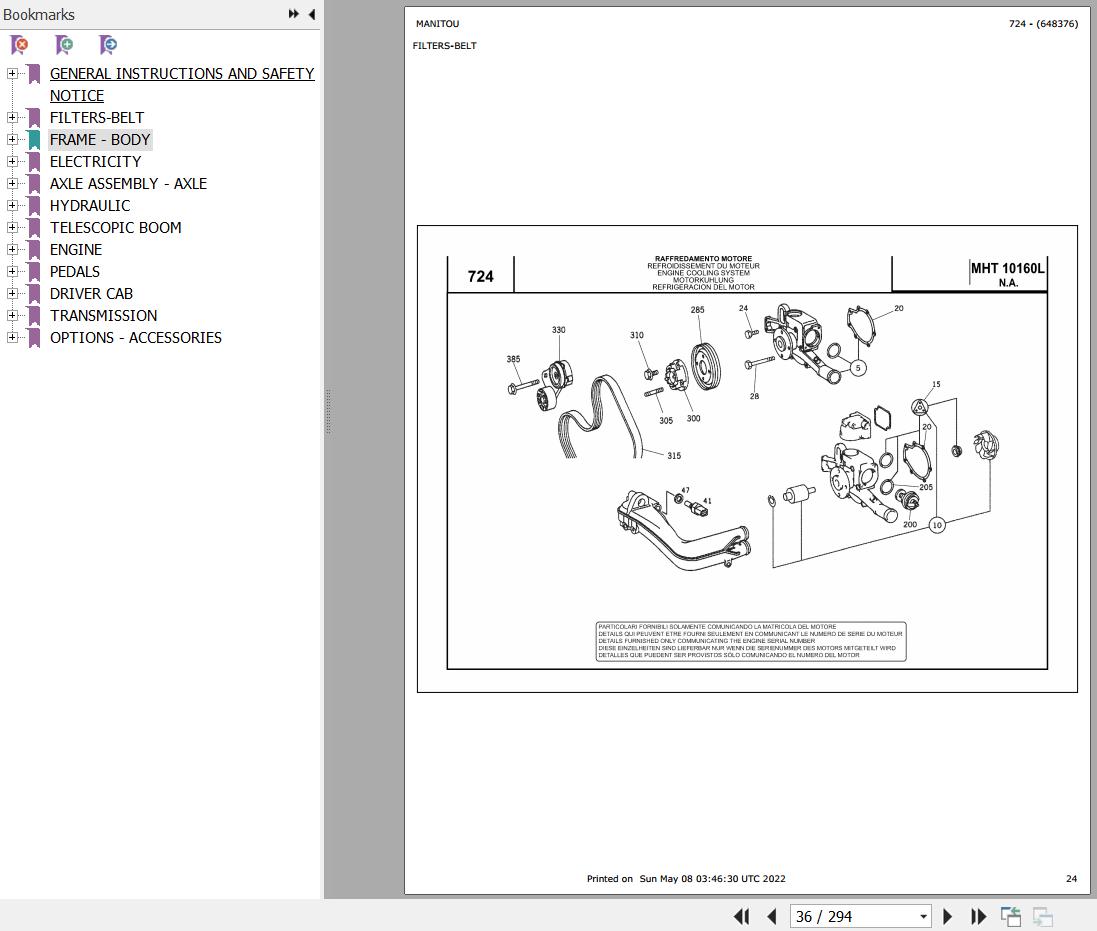The height and width of the screenshot is (931, 1097).
Task: Jump to the last page
Action: click(978, 916)
